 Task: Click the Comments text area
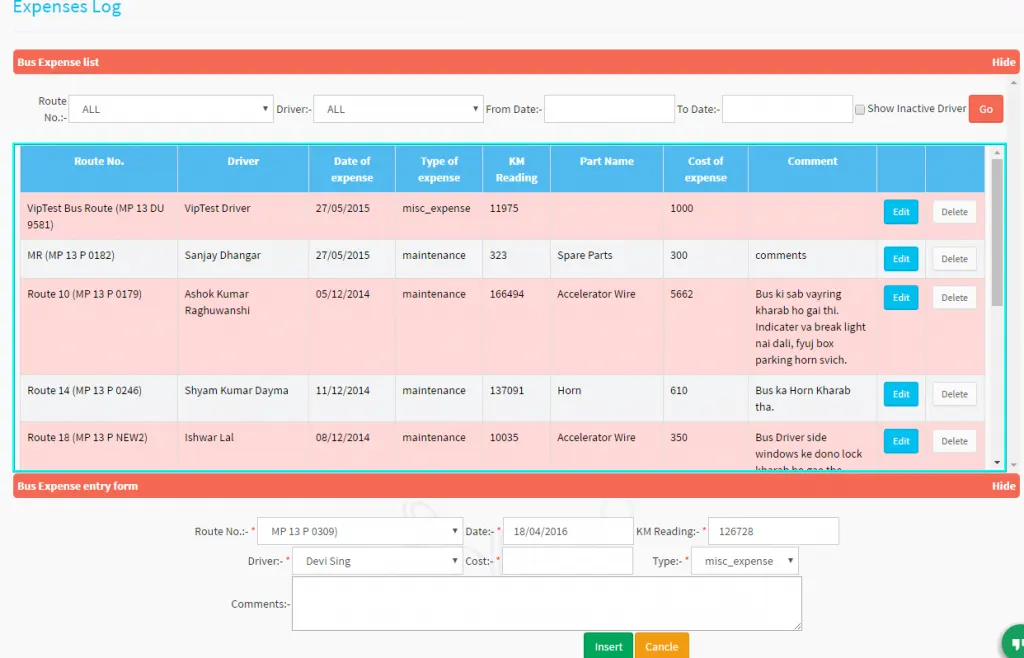click(546, 603)
